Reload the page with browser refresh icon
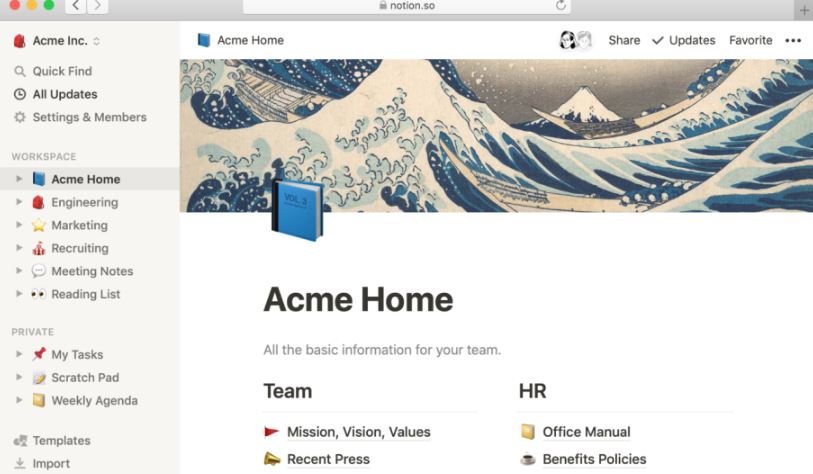The height and width of the screenshot is (474, 813). [560, 6]
